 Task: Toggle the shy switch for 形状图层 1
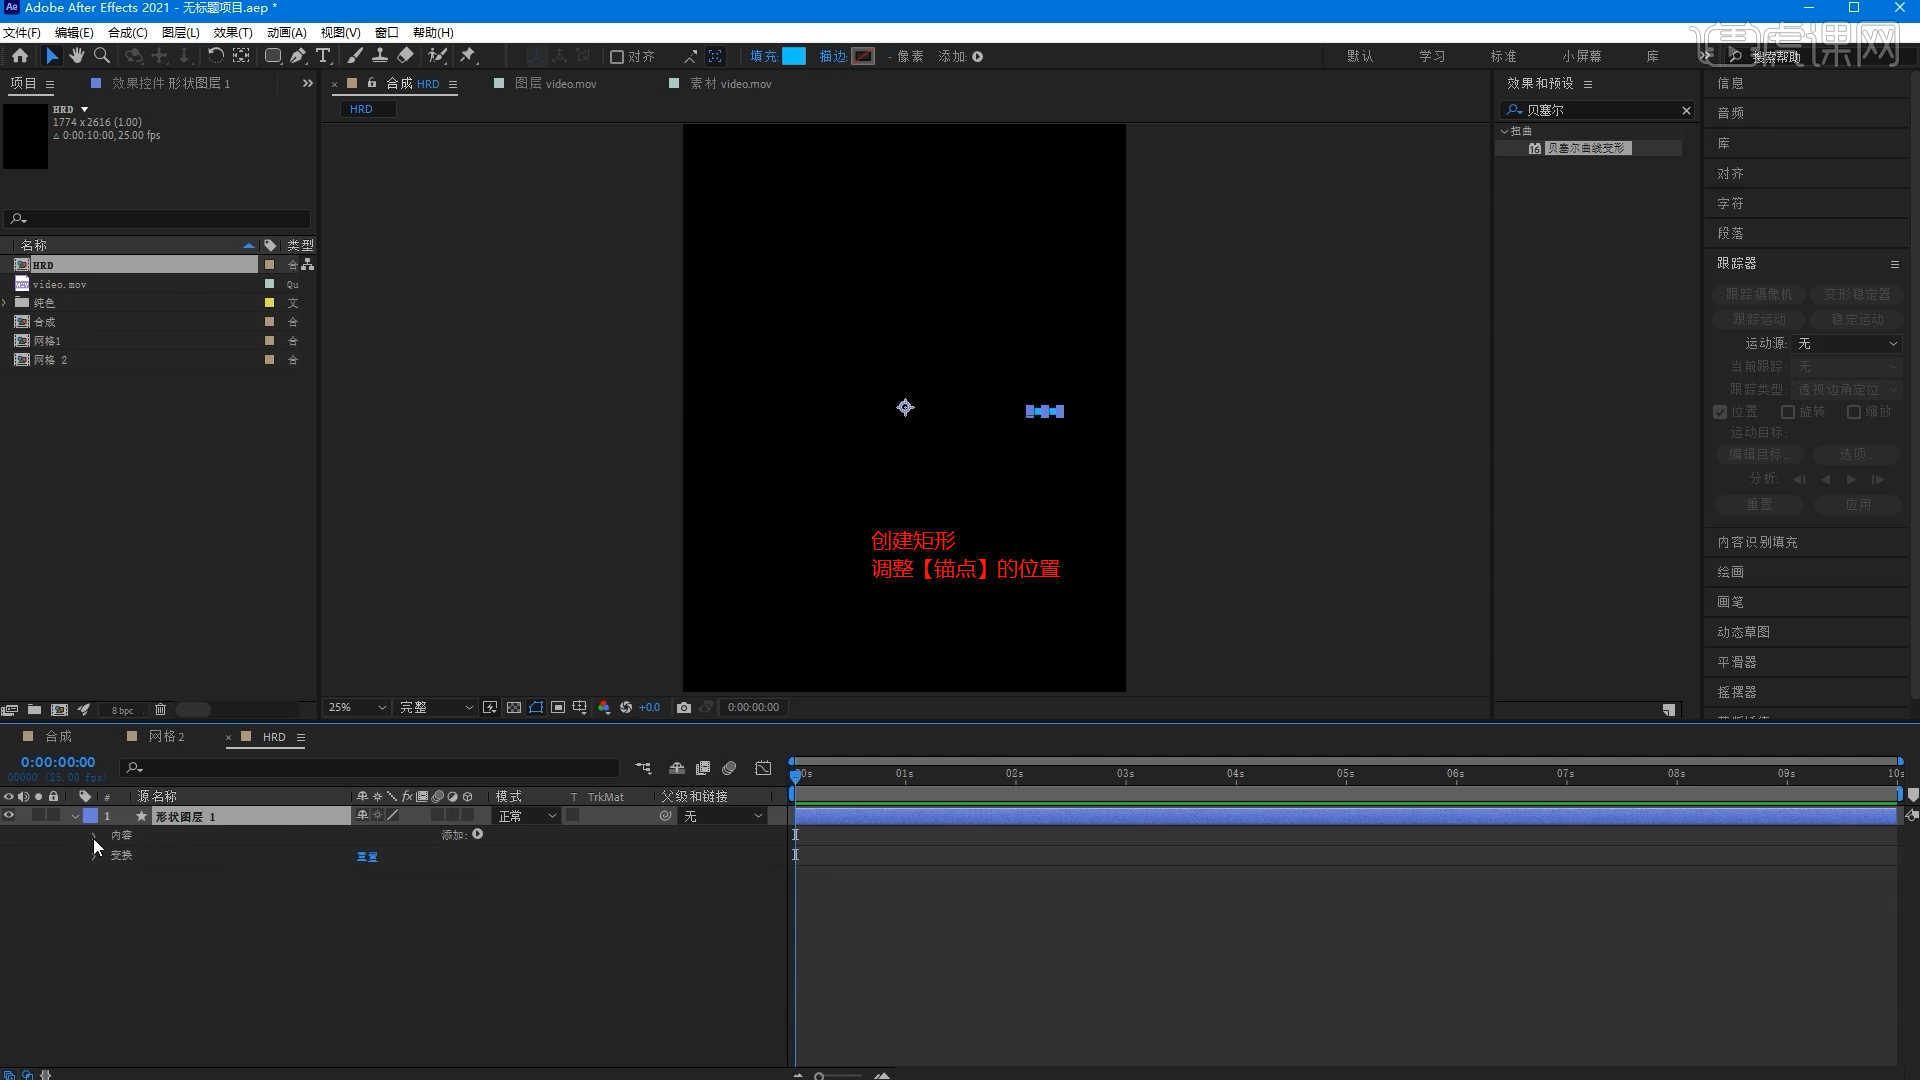point(362,816)
